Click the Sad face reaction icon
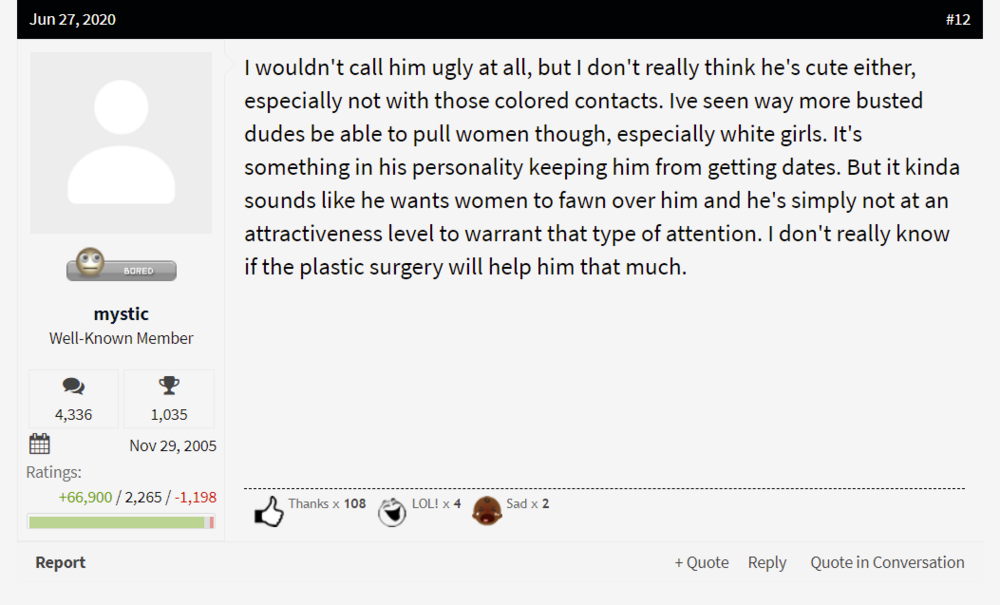1000x605 pixels. pyautogui.click(x=487, y=511)
